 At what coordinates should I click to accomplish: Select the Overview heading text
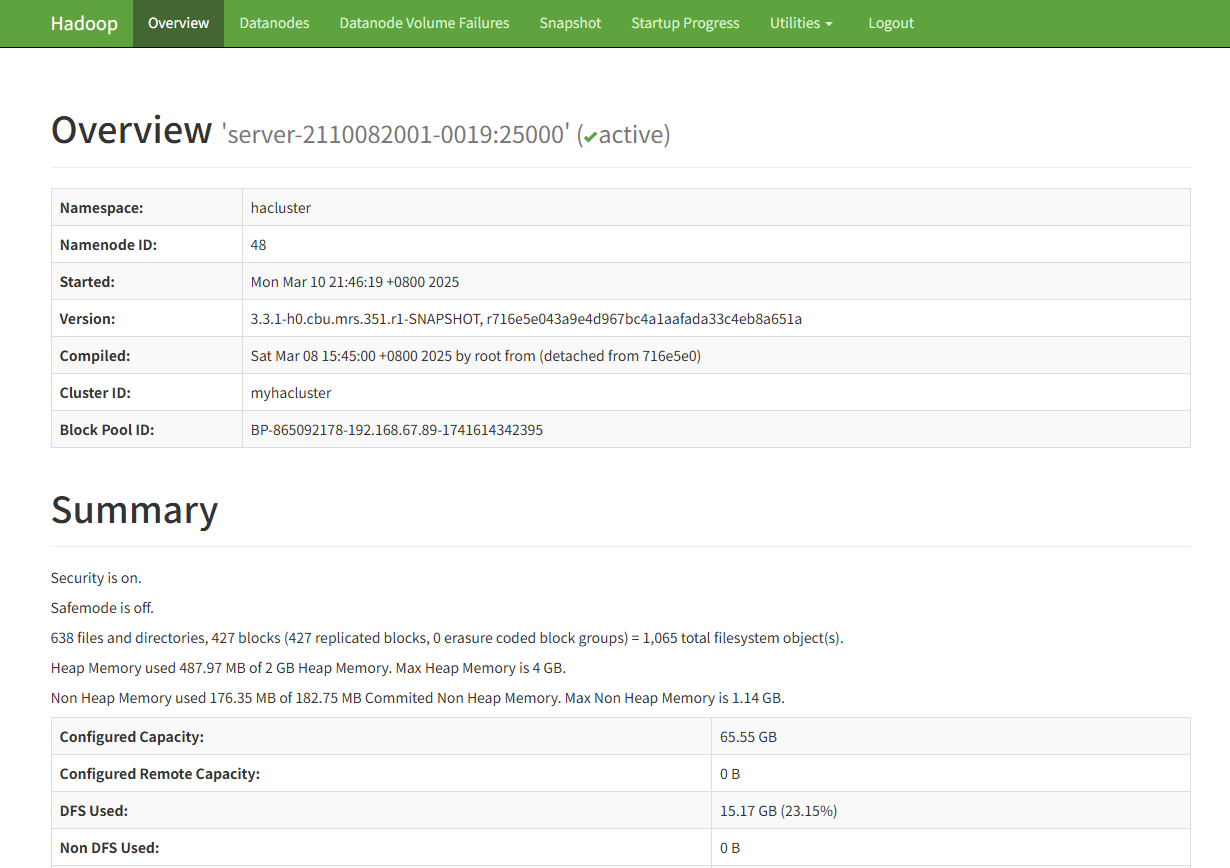coord(132,131)
